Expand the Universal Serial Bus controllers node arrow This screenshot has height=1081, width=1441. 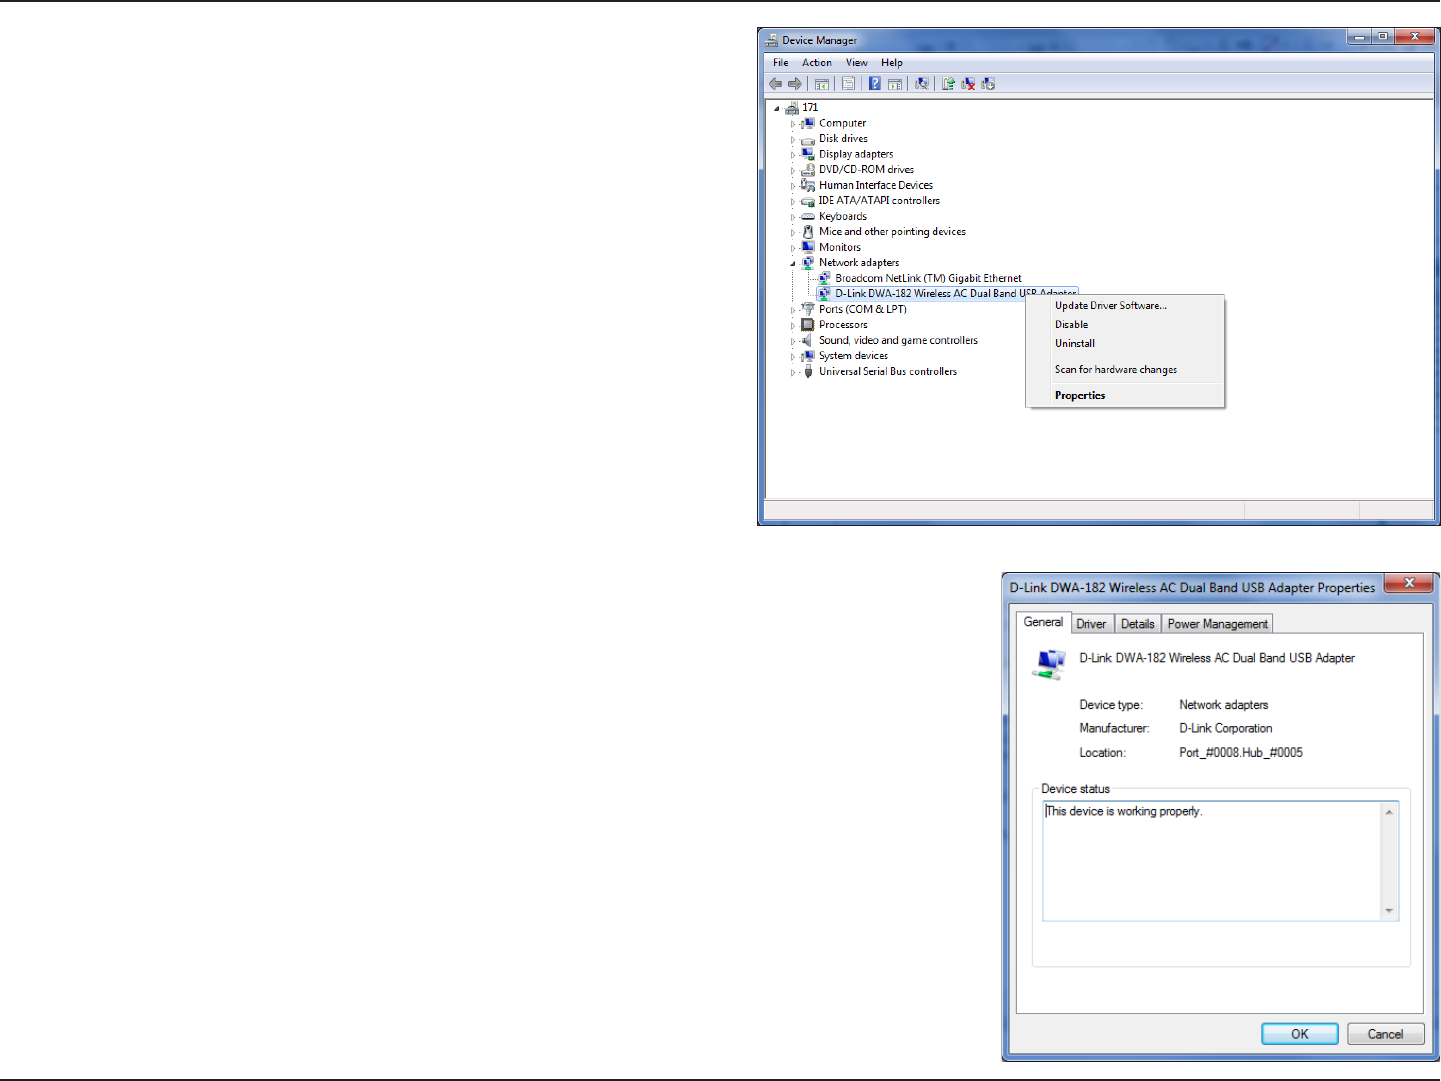pos(793,372)
